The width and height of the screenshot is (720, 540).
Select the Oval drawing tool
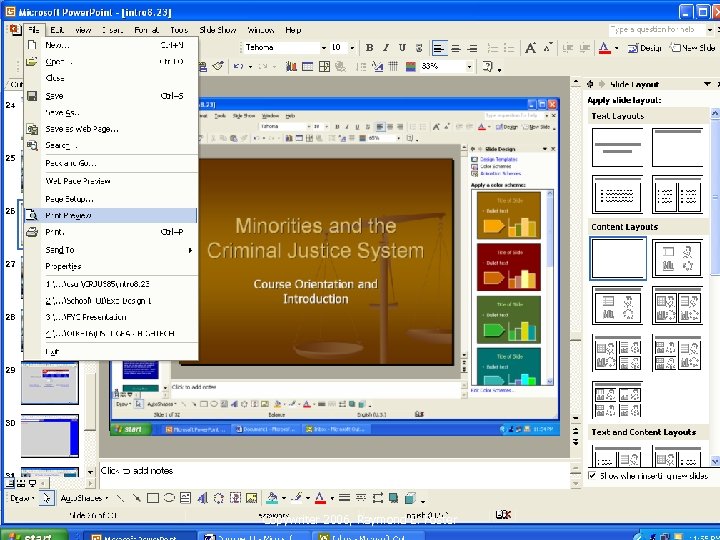[169, 497]
